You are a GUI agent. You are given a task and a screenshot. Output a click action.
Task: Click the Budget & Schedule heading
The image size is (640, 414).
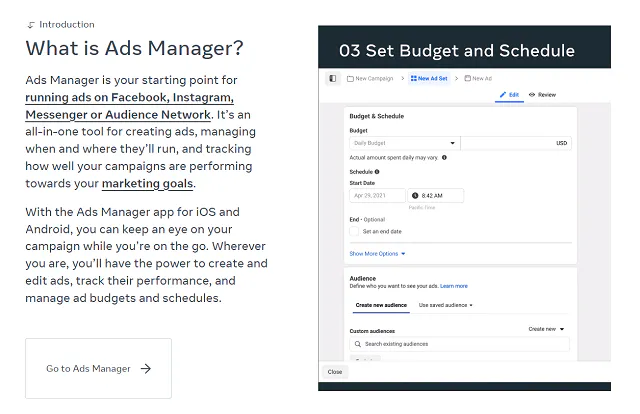(x=377, y=116)
